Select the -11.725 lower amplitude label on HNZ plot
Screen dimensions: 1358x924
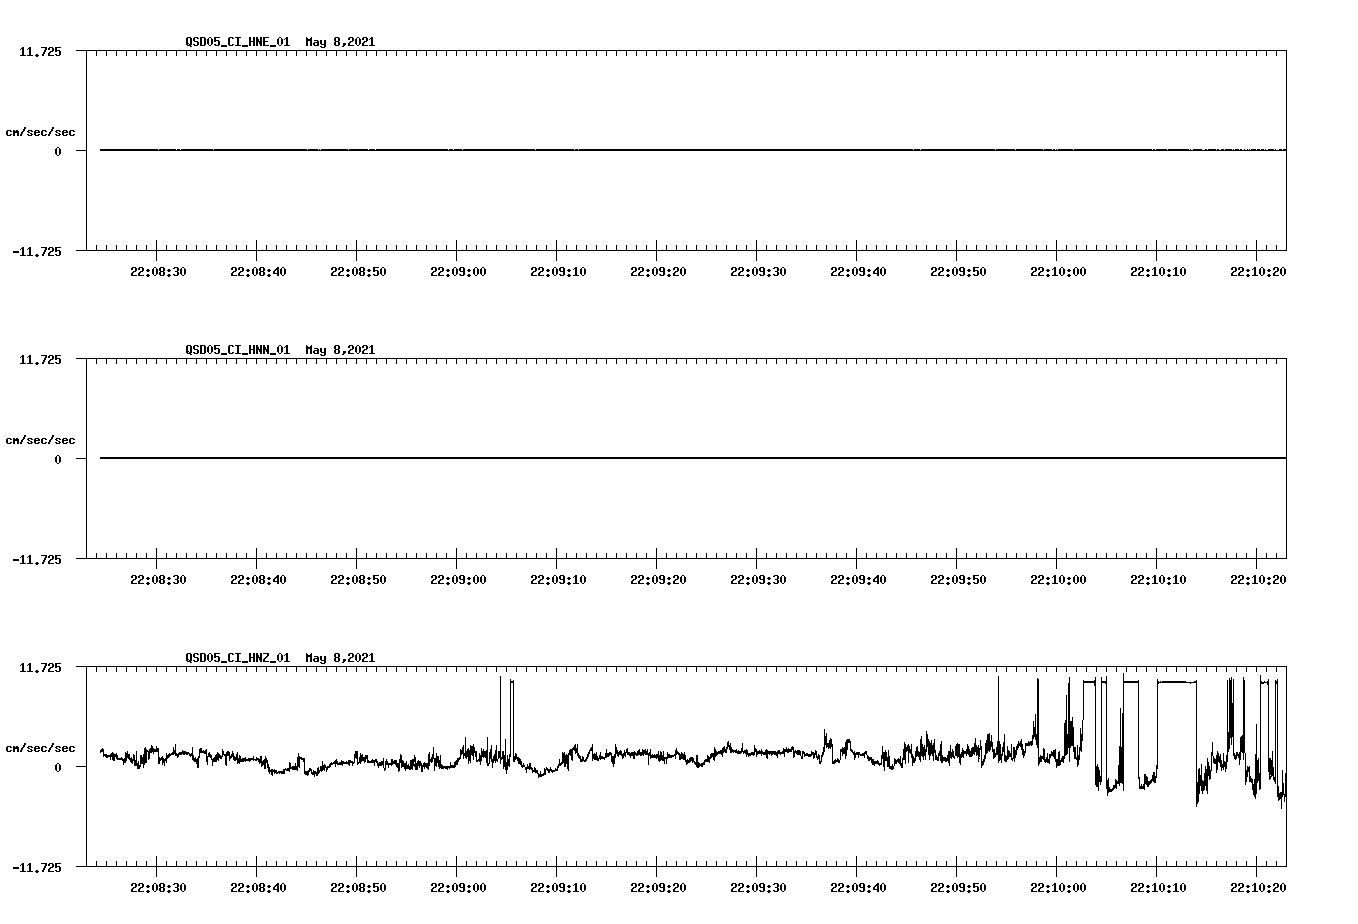tap(35, 868)
